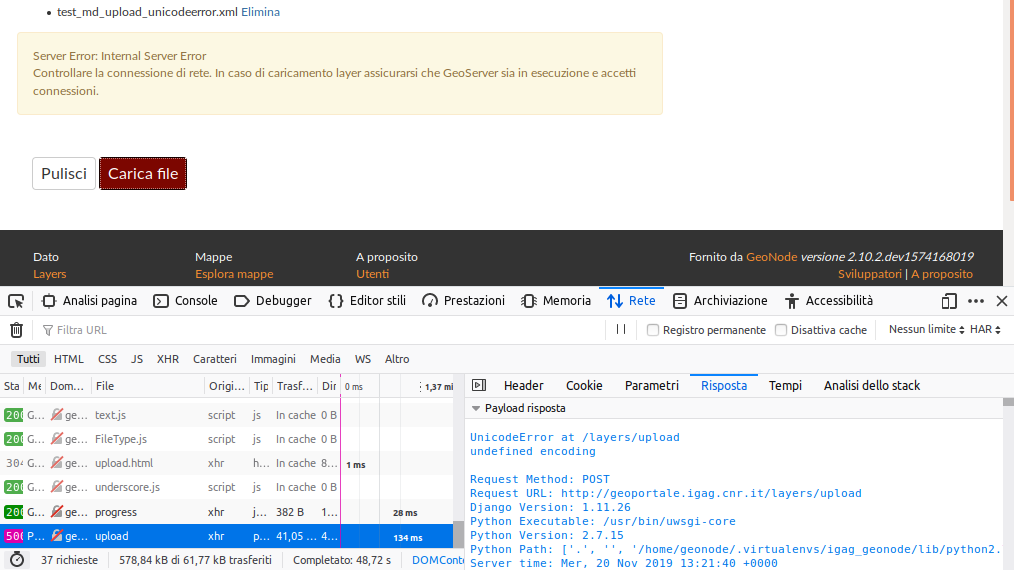Start performance analysis stopwatch icon

point(17,560)
